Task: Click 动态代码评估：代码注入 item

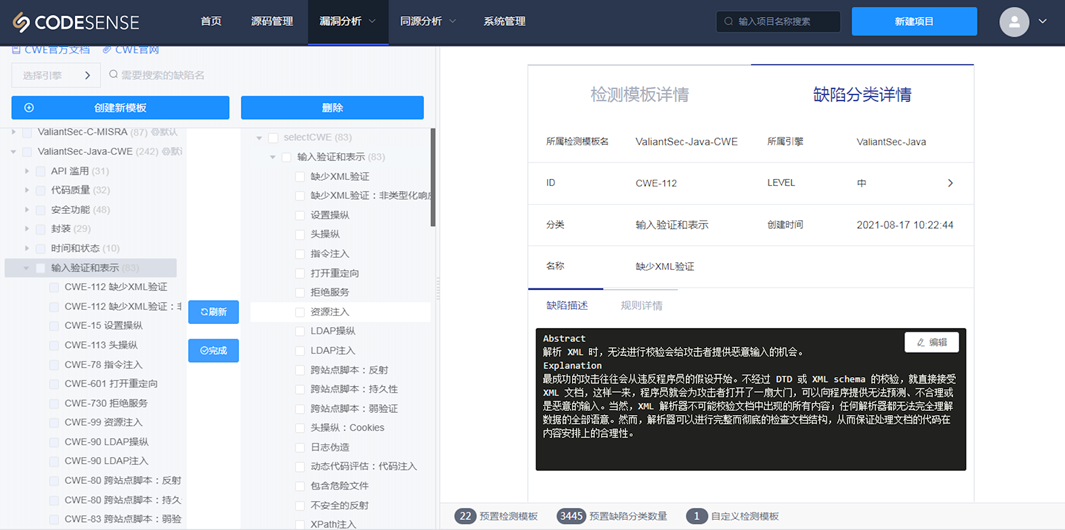Action: click(x=363, y=466)
